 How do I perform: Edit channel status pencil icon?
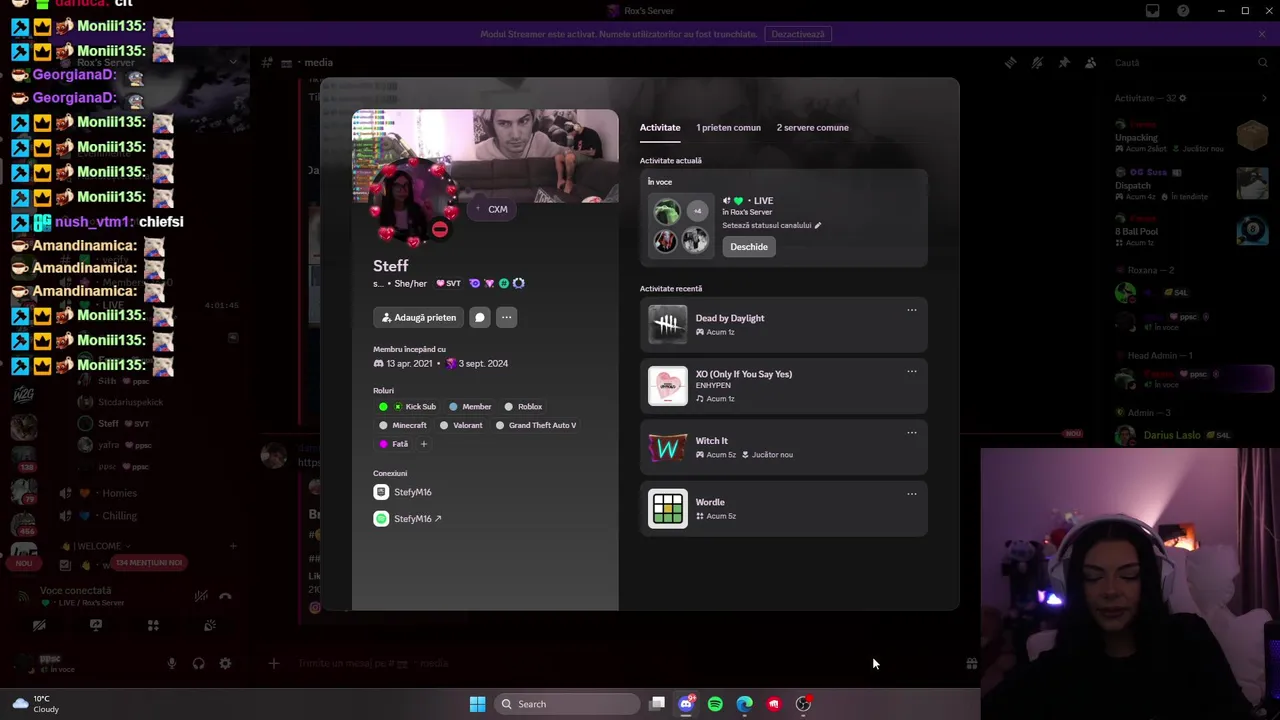coord(817,225)
